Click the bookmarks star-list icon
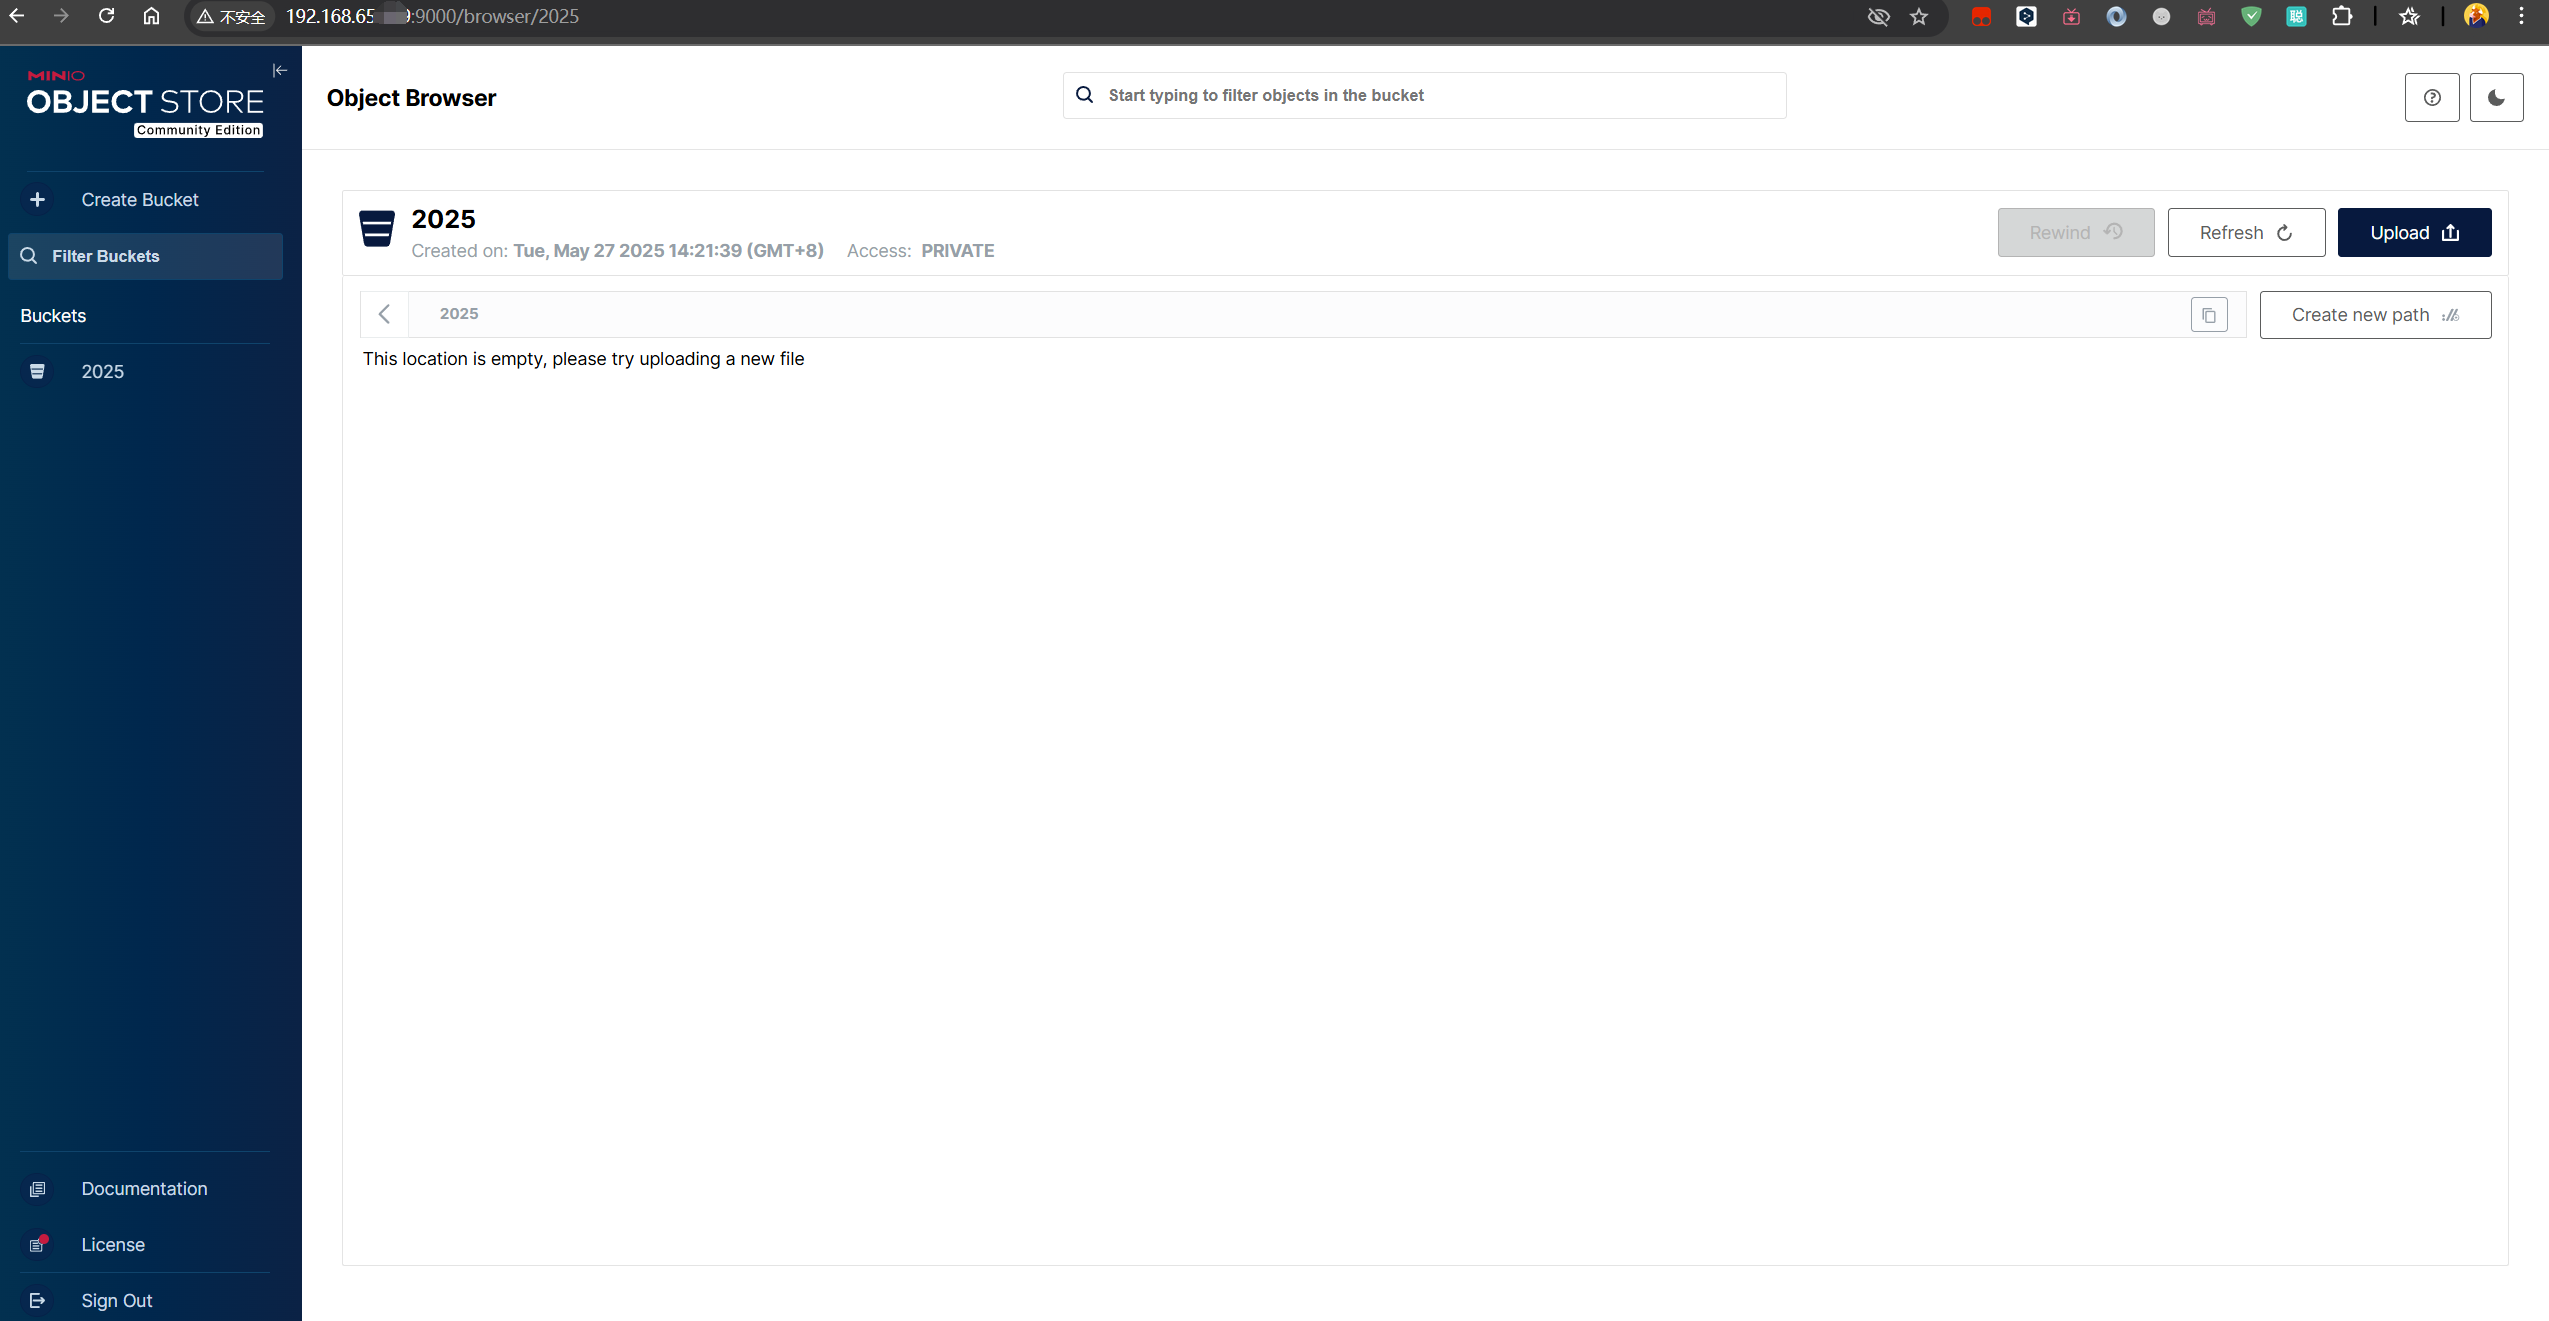Image resolution: width=2549 pixels, height=1321 pixels. (x=2409, y=16)
